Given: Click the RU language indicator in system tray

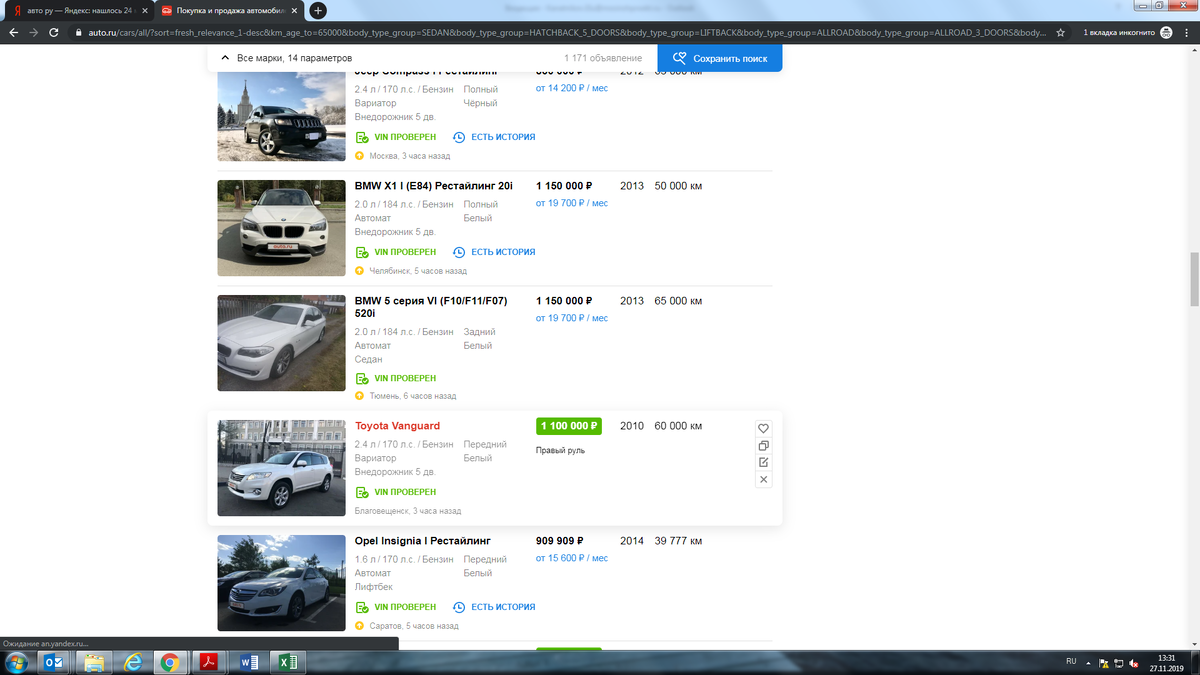Looking at the screenshot, I should click(1071, 662).
